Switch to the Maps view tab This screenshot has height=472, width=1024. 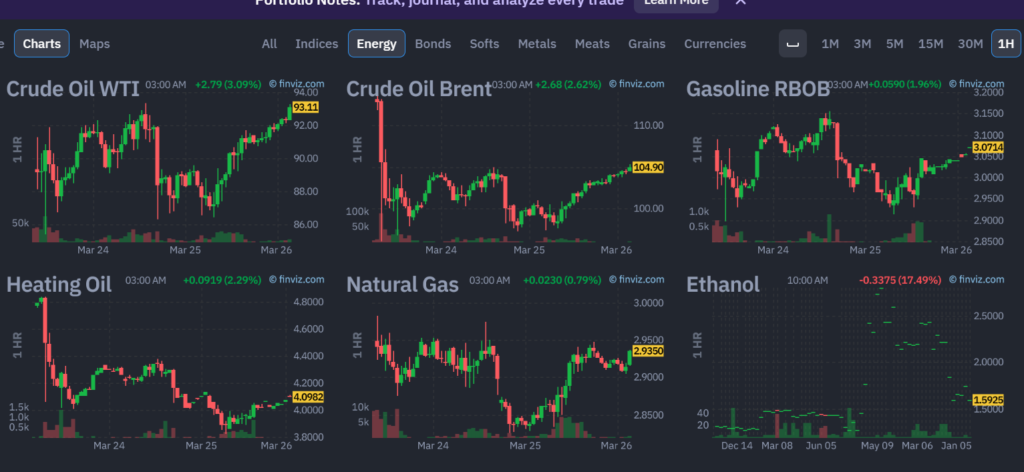pyautogui.click(x=94, y=44)
